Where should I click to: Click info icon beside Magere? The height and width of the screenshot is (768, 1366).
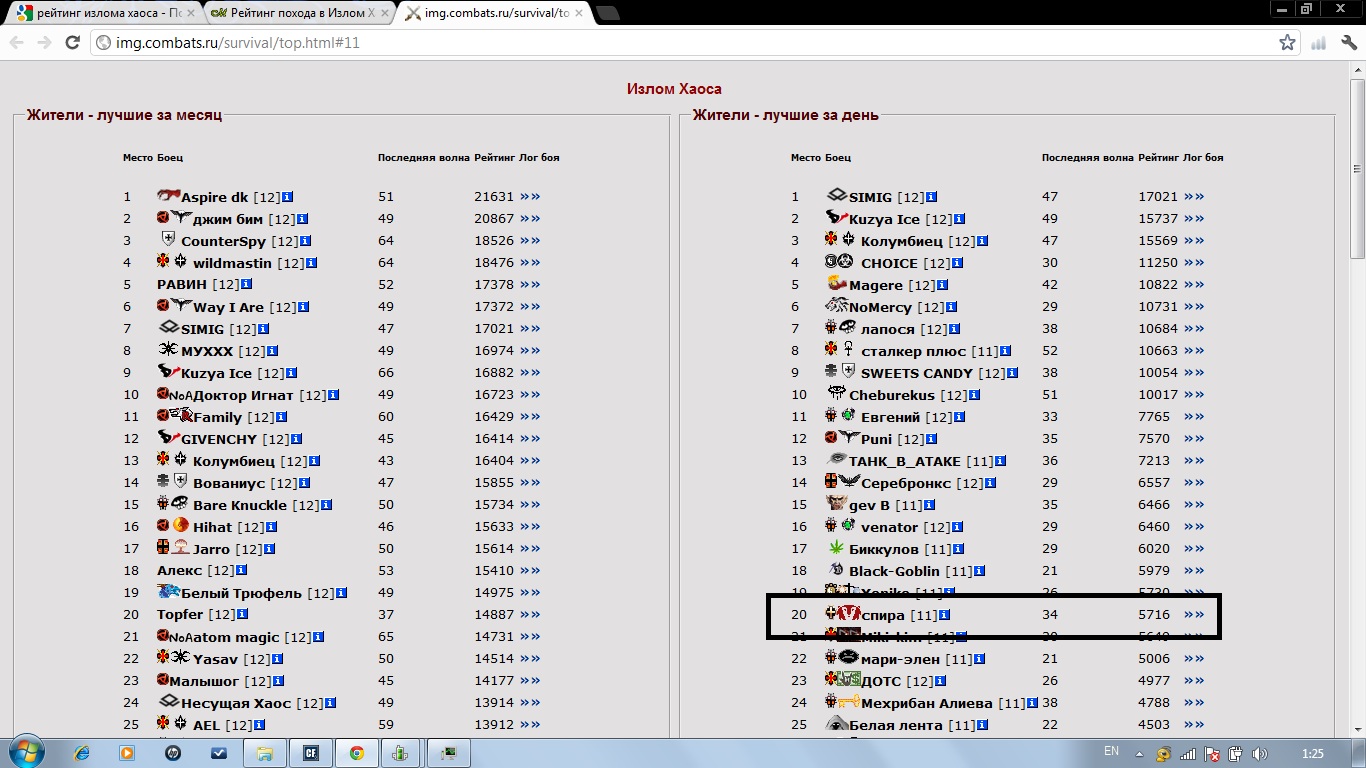tap(943, 285)
